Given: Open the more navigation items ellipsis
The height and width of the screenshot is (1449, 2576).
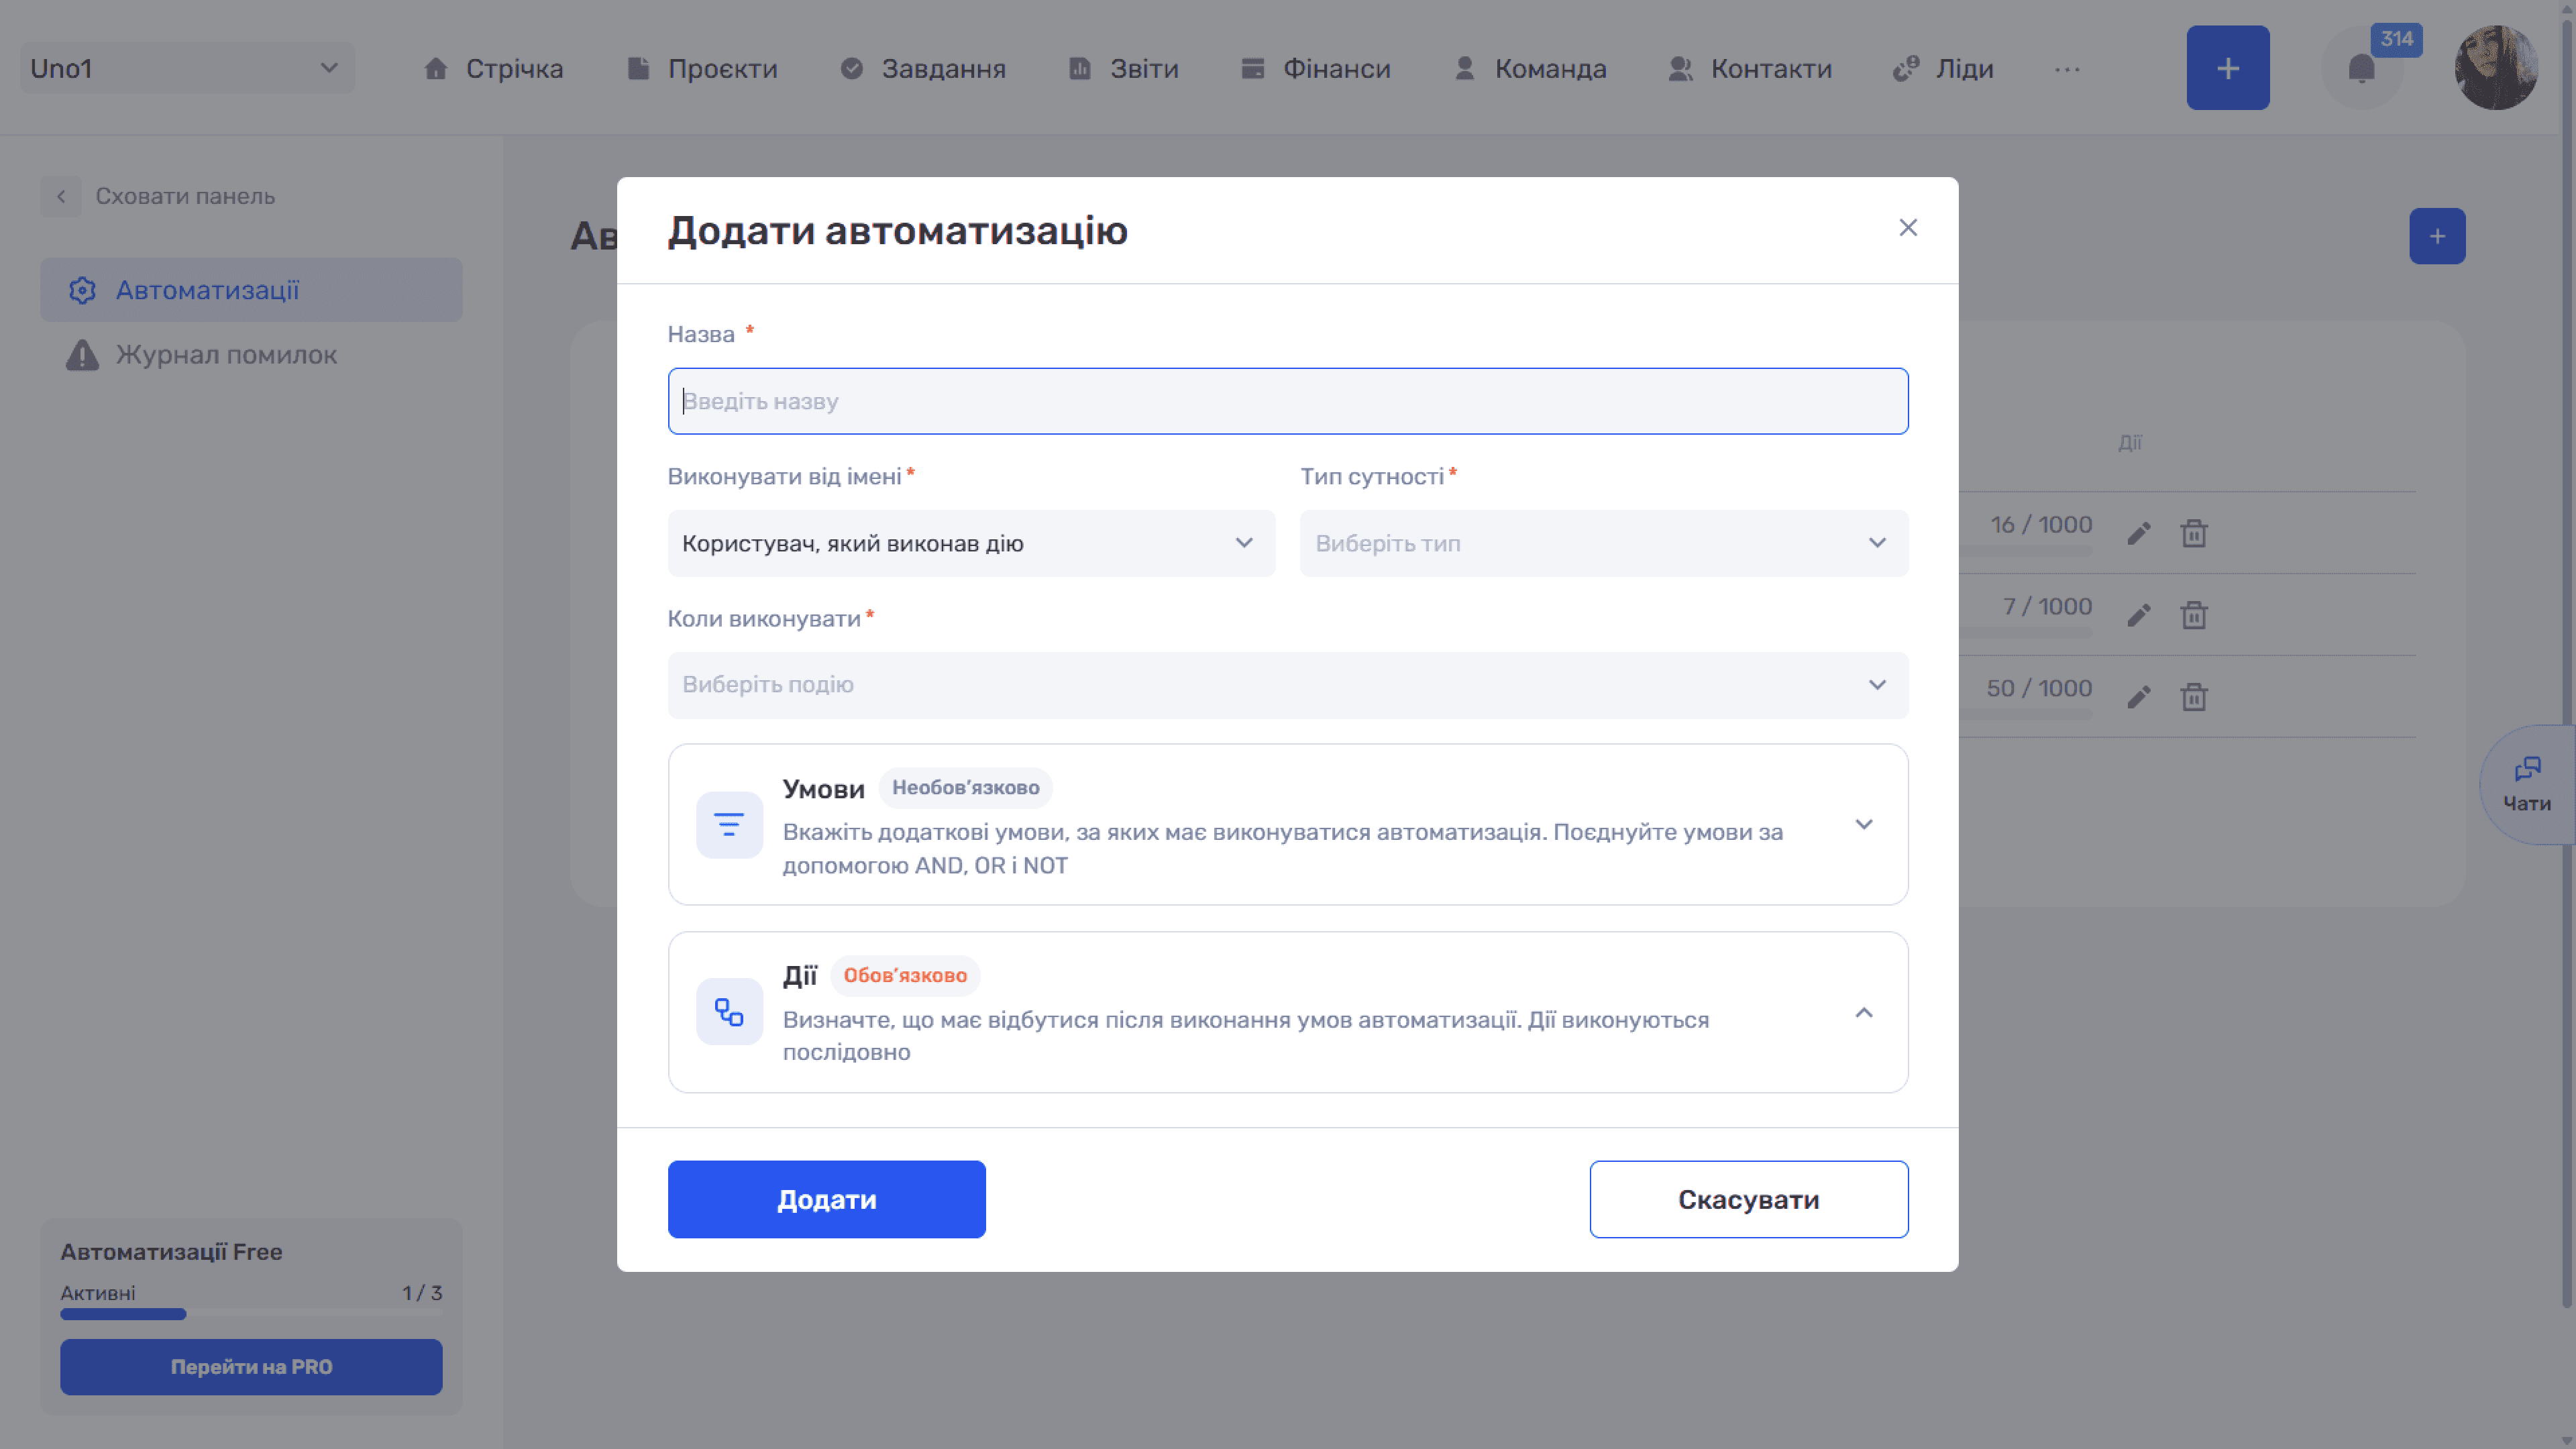Looking at the screenshot, I should tap(2067, 69).
